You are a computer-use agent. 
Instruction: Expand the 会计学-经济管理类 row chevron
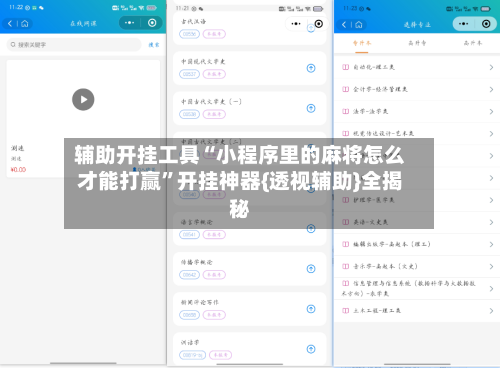(x=491, y=89)
